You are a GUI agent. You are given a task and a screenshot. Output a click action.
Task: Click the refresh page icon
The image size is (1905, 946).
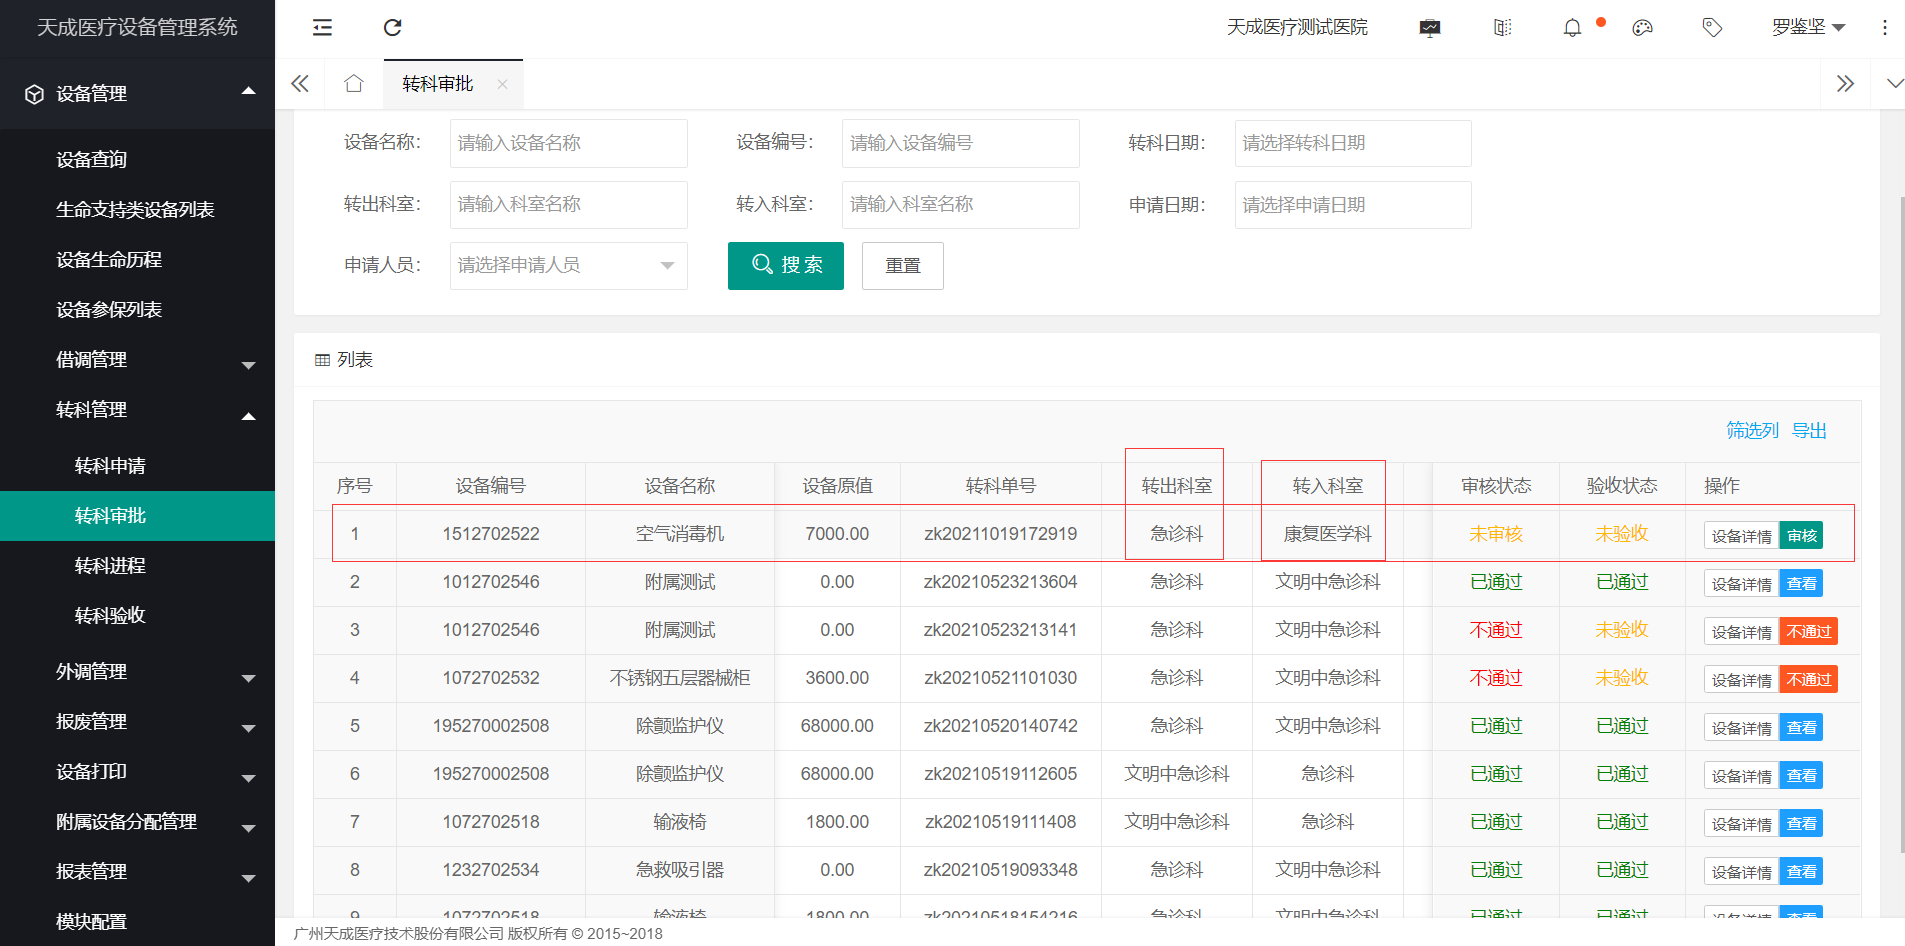click(393, 28)
